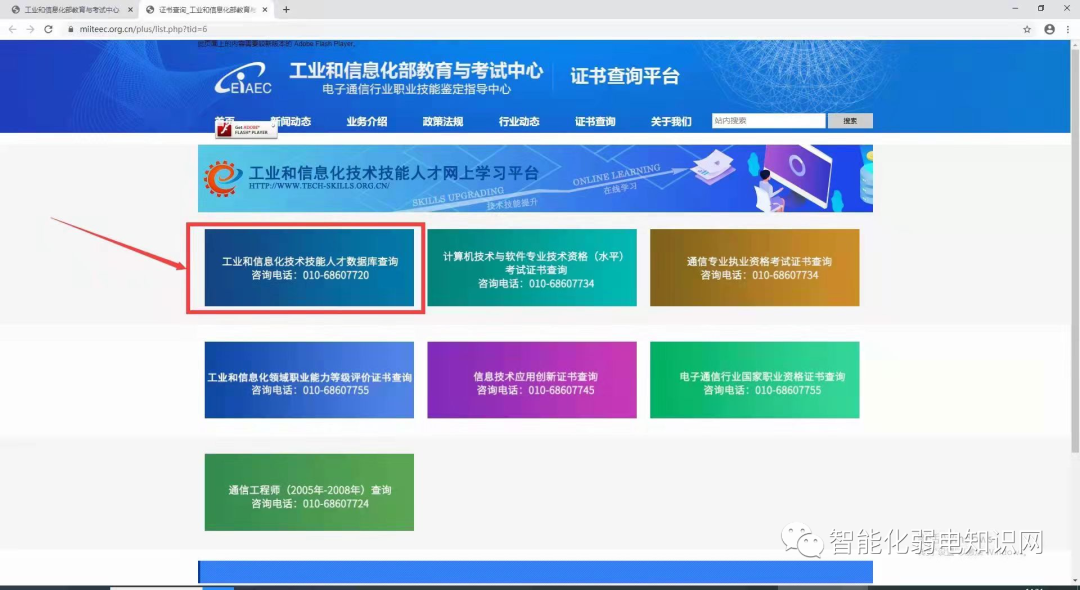Open 行业动态 in the navigation menu
The width and height of the screenshot is (1080, 590).
[x=519, y=121]
